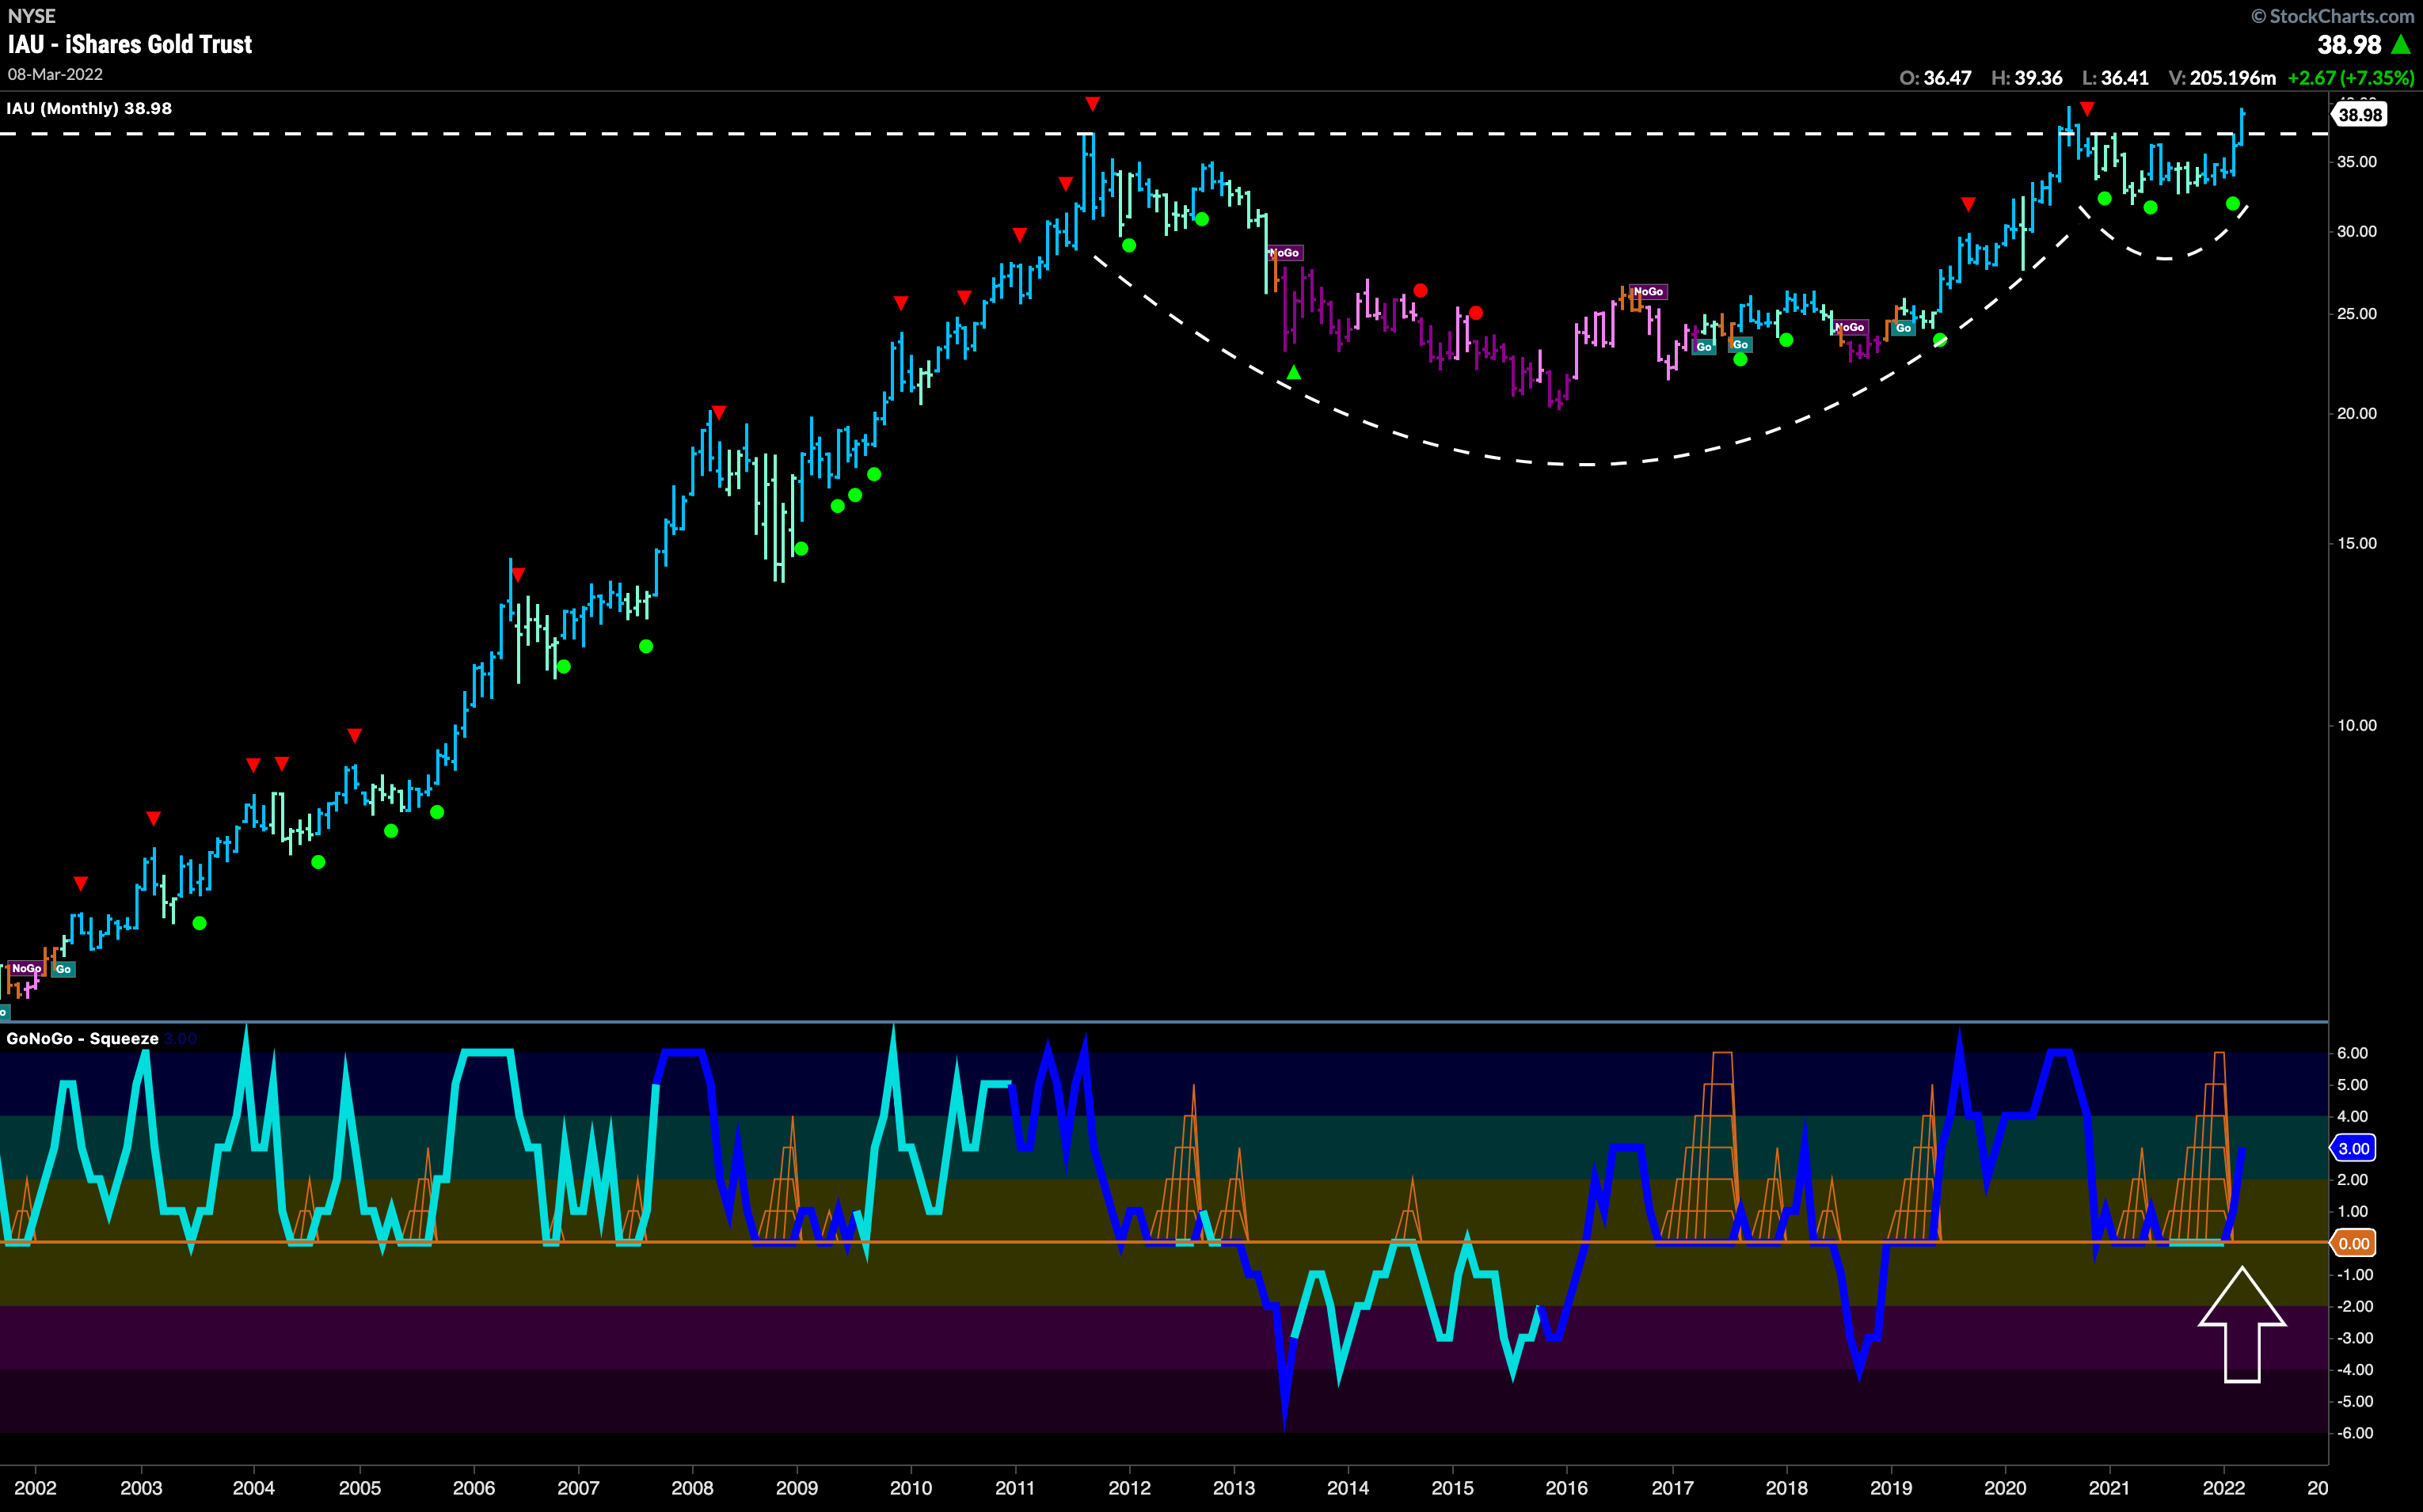Click the 15.00 price axis label

pos(2356,543)
